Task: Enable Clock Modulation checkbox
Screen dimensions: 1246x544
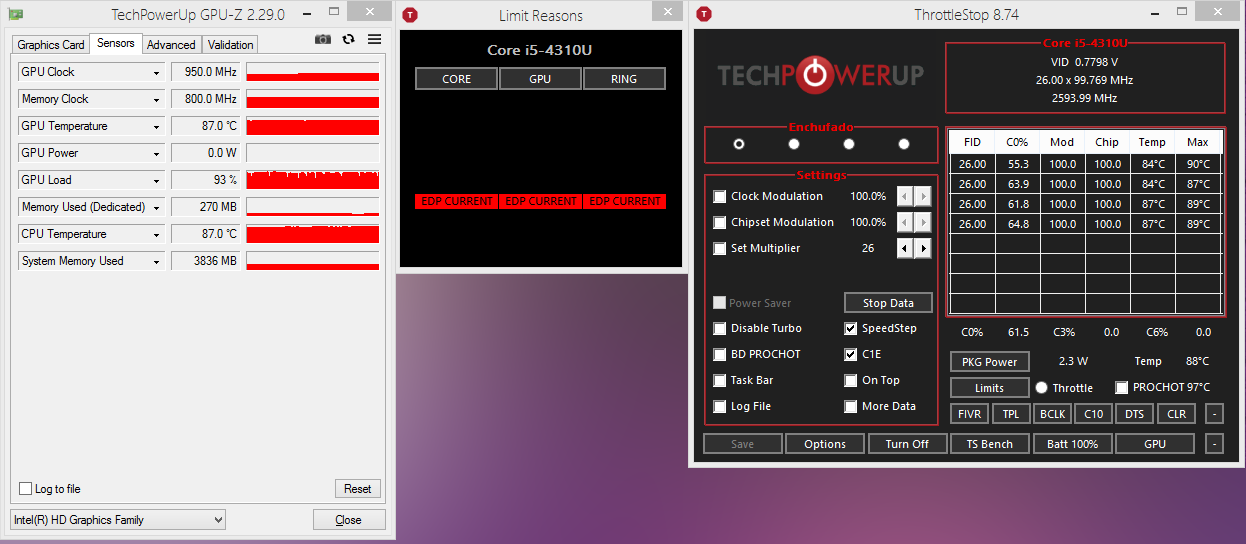Action: pyautogui.click(x=720, y=196)
